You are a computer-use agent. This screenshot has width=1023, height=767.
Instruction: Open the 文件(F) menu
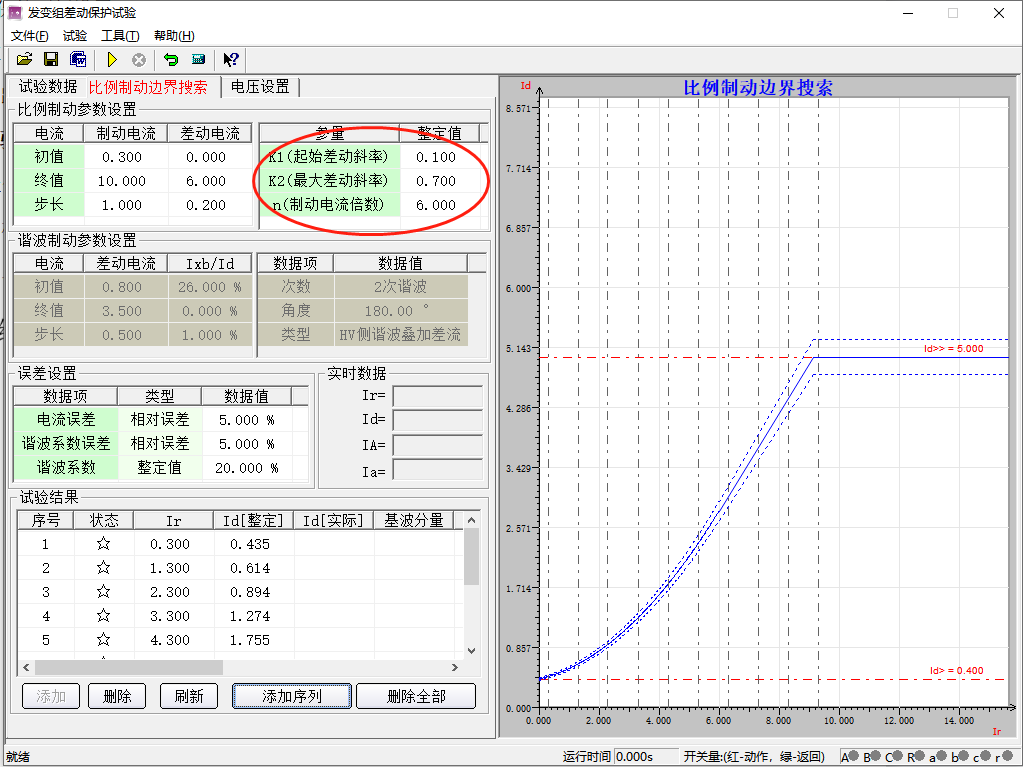click(x=29, y=36)
